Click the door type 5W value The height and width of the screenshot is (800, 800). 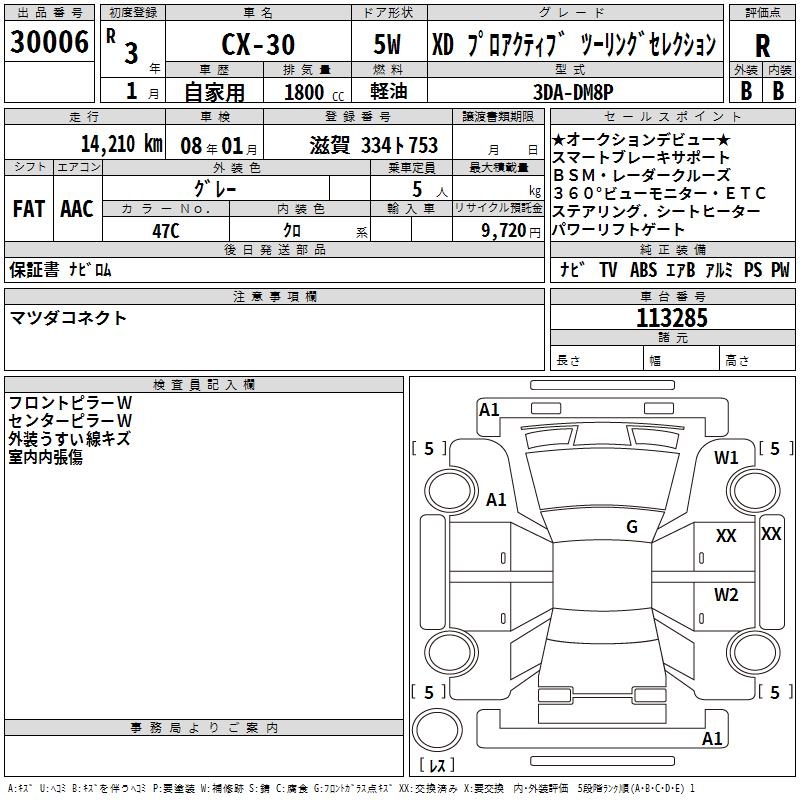387,44
